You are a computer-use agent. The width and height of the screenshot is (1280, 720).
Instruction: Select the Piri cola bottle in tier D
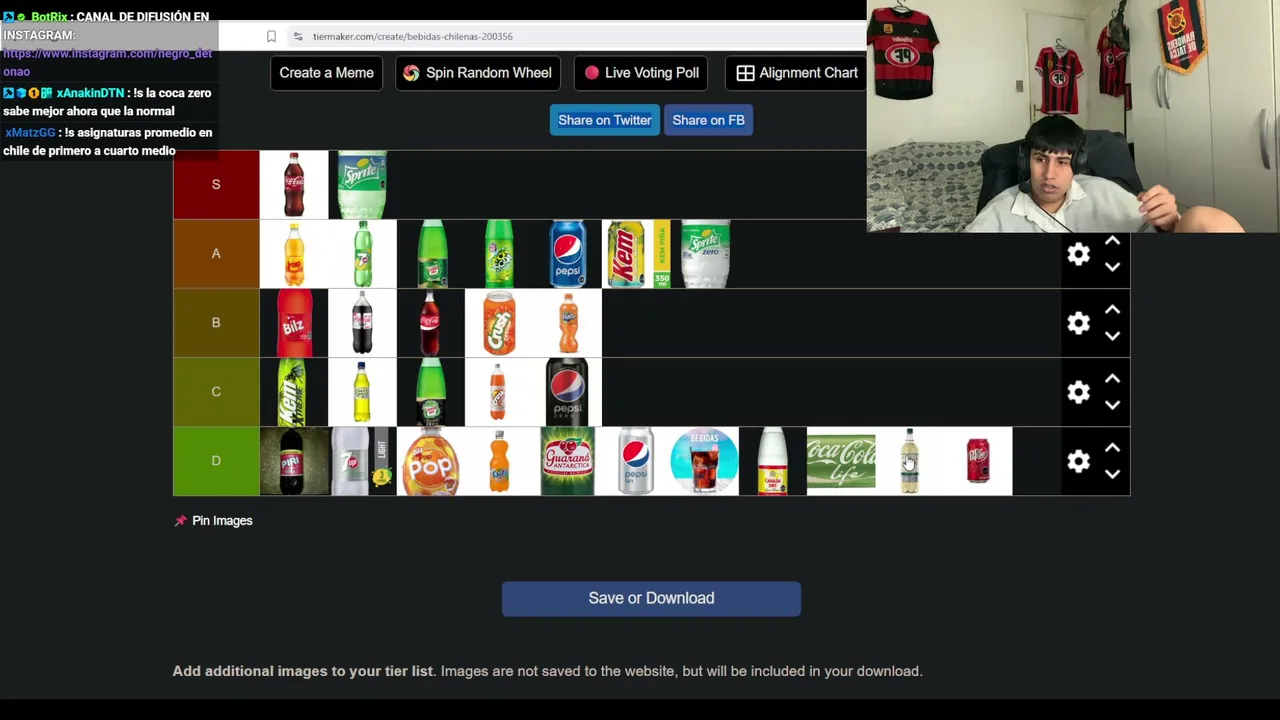294,461
